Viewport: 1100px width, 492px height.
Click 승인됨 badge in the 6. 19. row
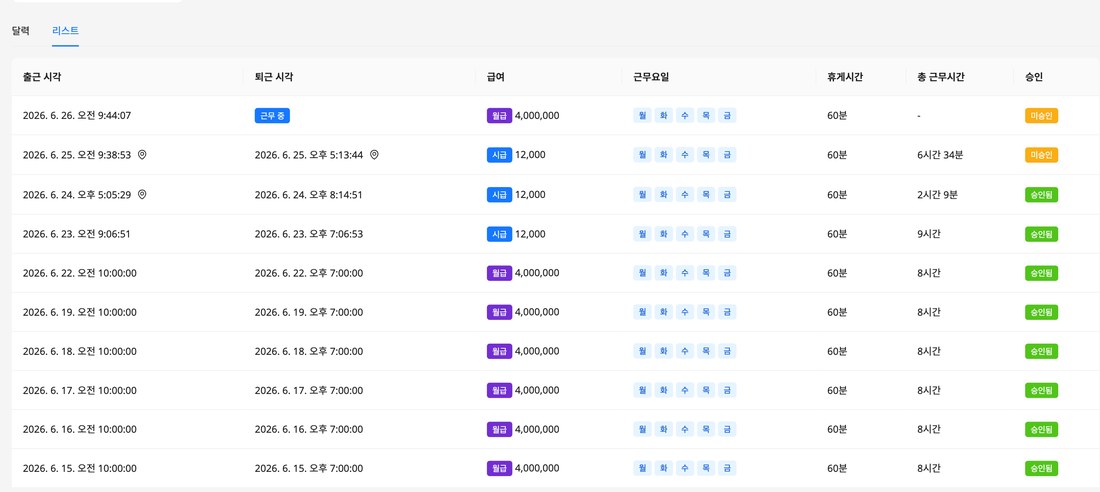(x=1041, y=312)
